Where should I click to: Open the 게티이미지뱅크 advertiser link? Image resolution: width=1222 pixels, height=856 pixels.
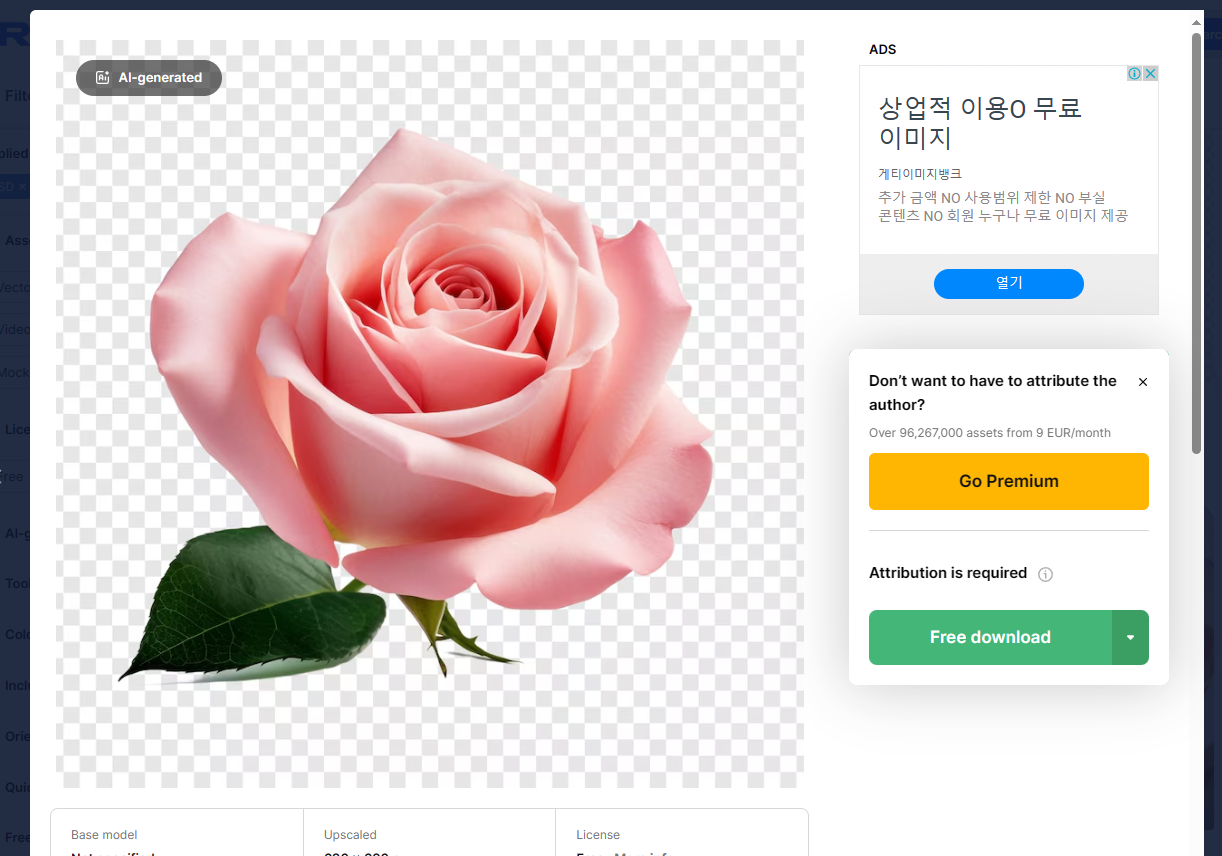(x=919, y=173)
